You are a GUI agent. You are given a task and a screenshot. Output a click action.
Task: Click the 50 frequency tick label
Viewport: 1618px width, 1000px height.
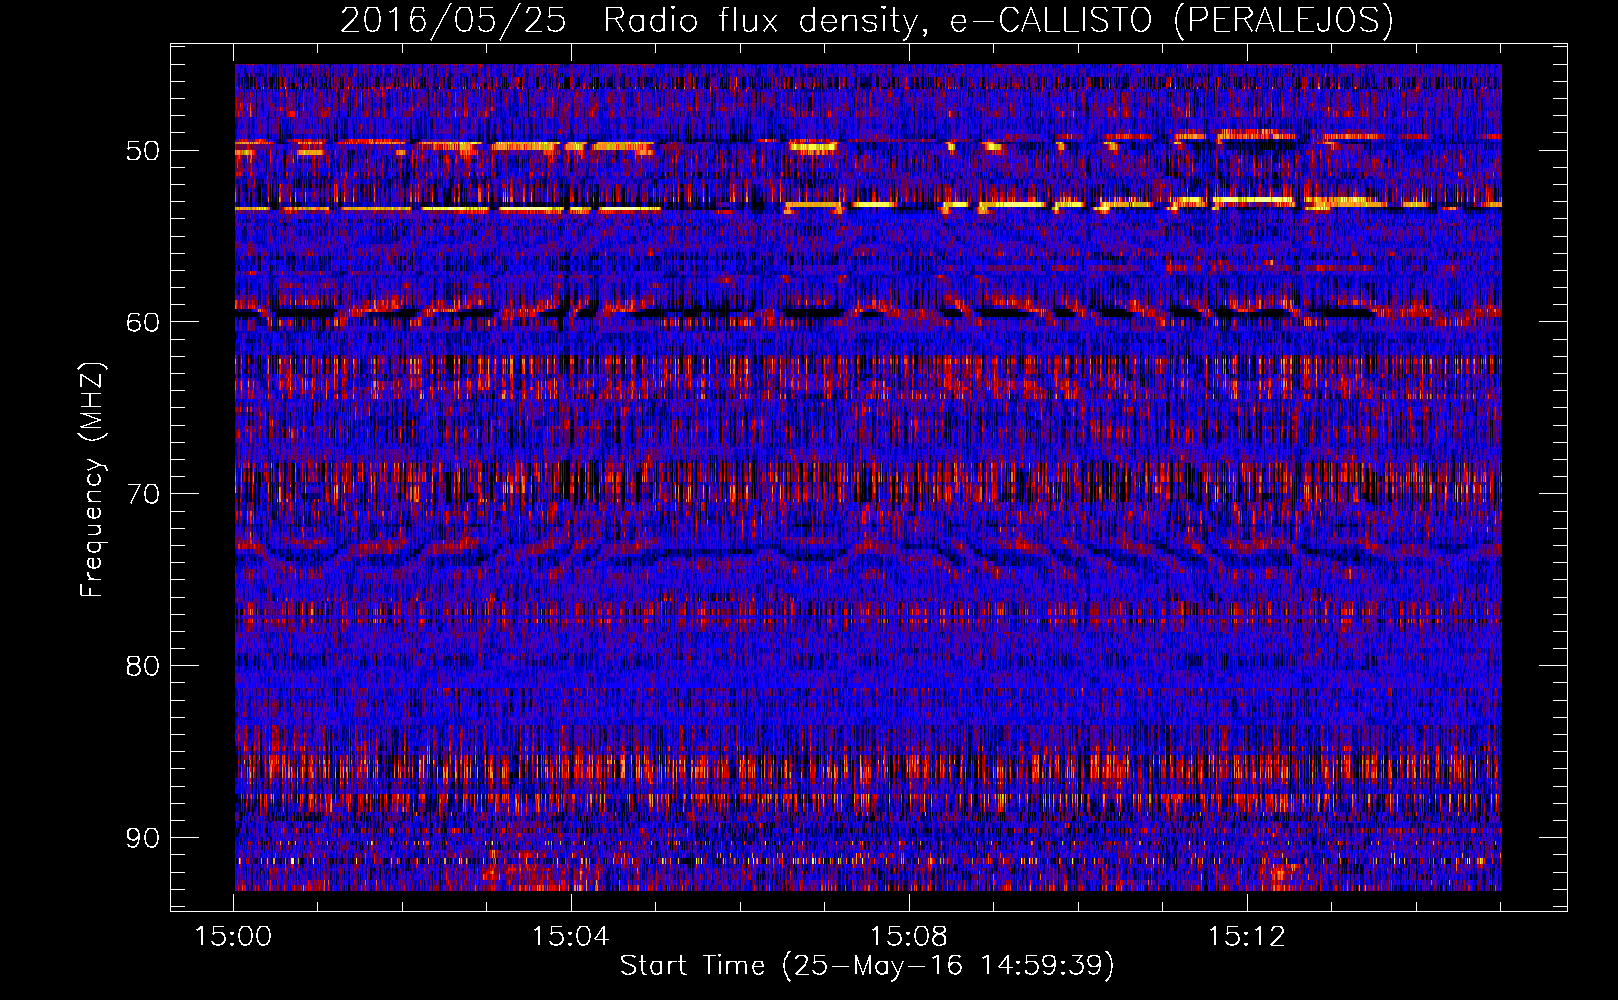point(142,151)
